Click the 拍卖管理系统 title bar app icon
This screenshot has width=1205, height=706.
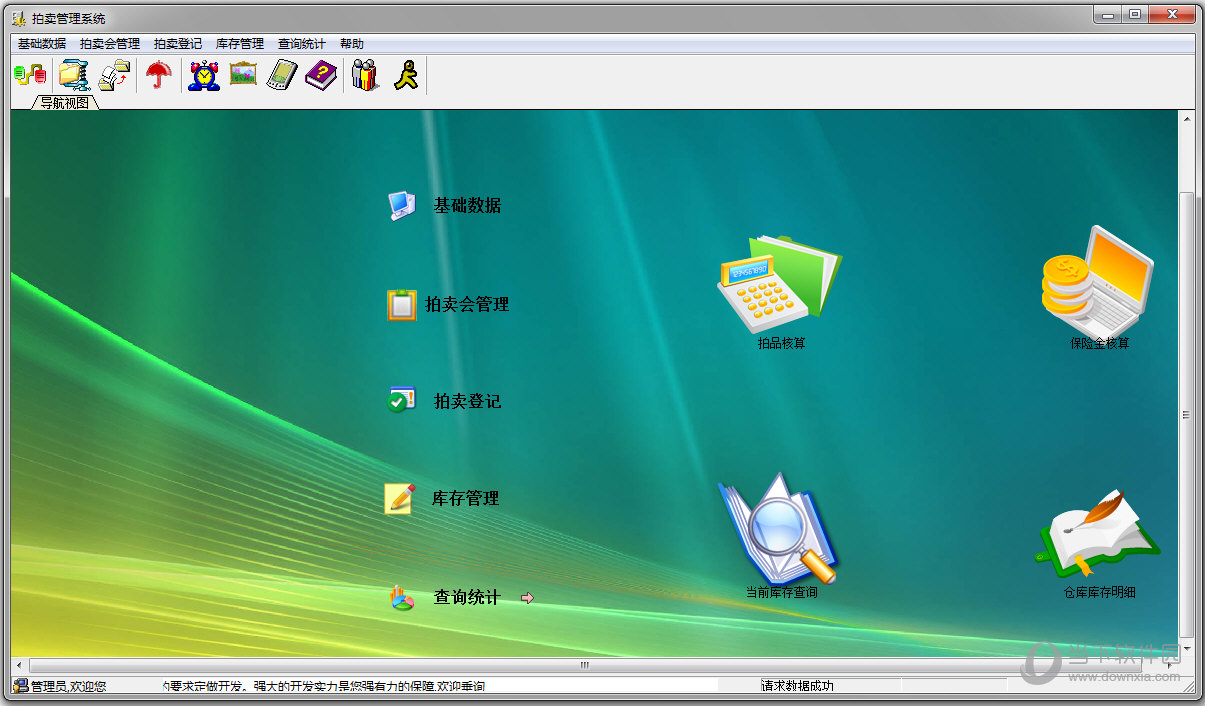click(x=19, y=18)
